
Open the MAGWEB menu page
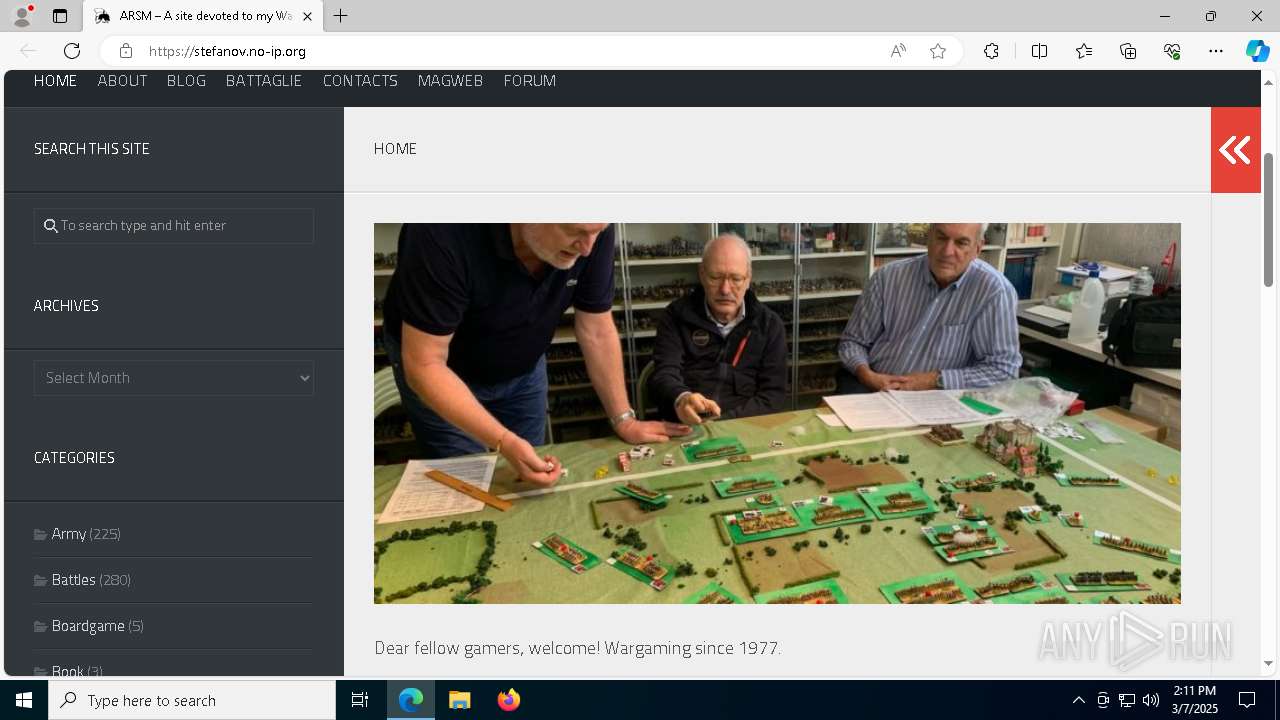[x=450, y=81]
